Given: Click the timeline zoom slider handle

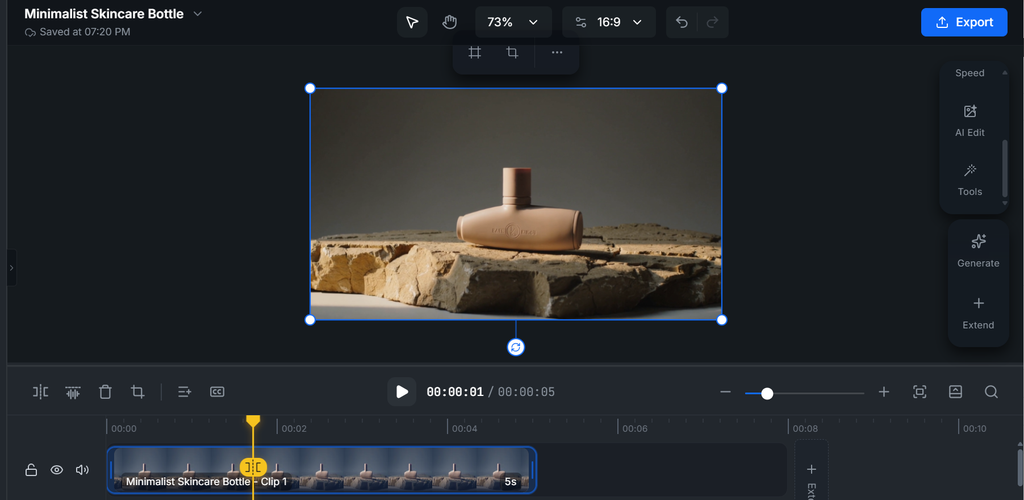Looking at the screenshot, I should pos(767,394).
